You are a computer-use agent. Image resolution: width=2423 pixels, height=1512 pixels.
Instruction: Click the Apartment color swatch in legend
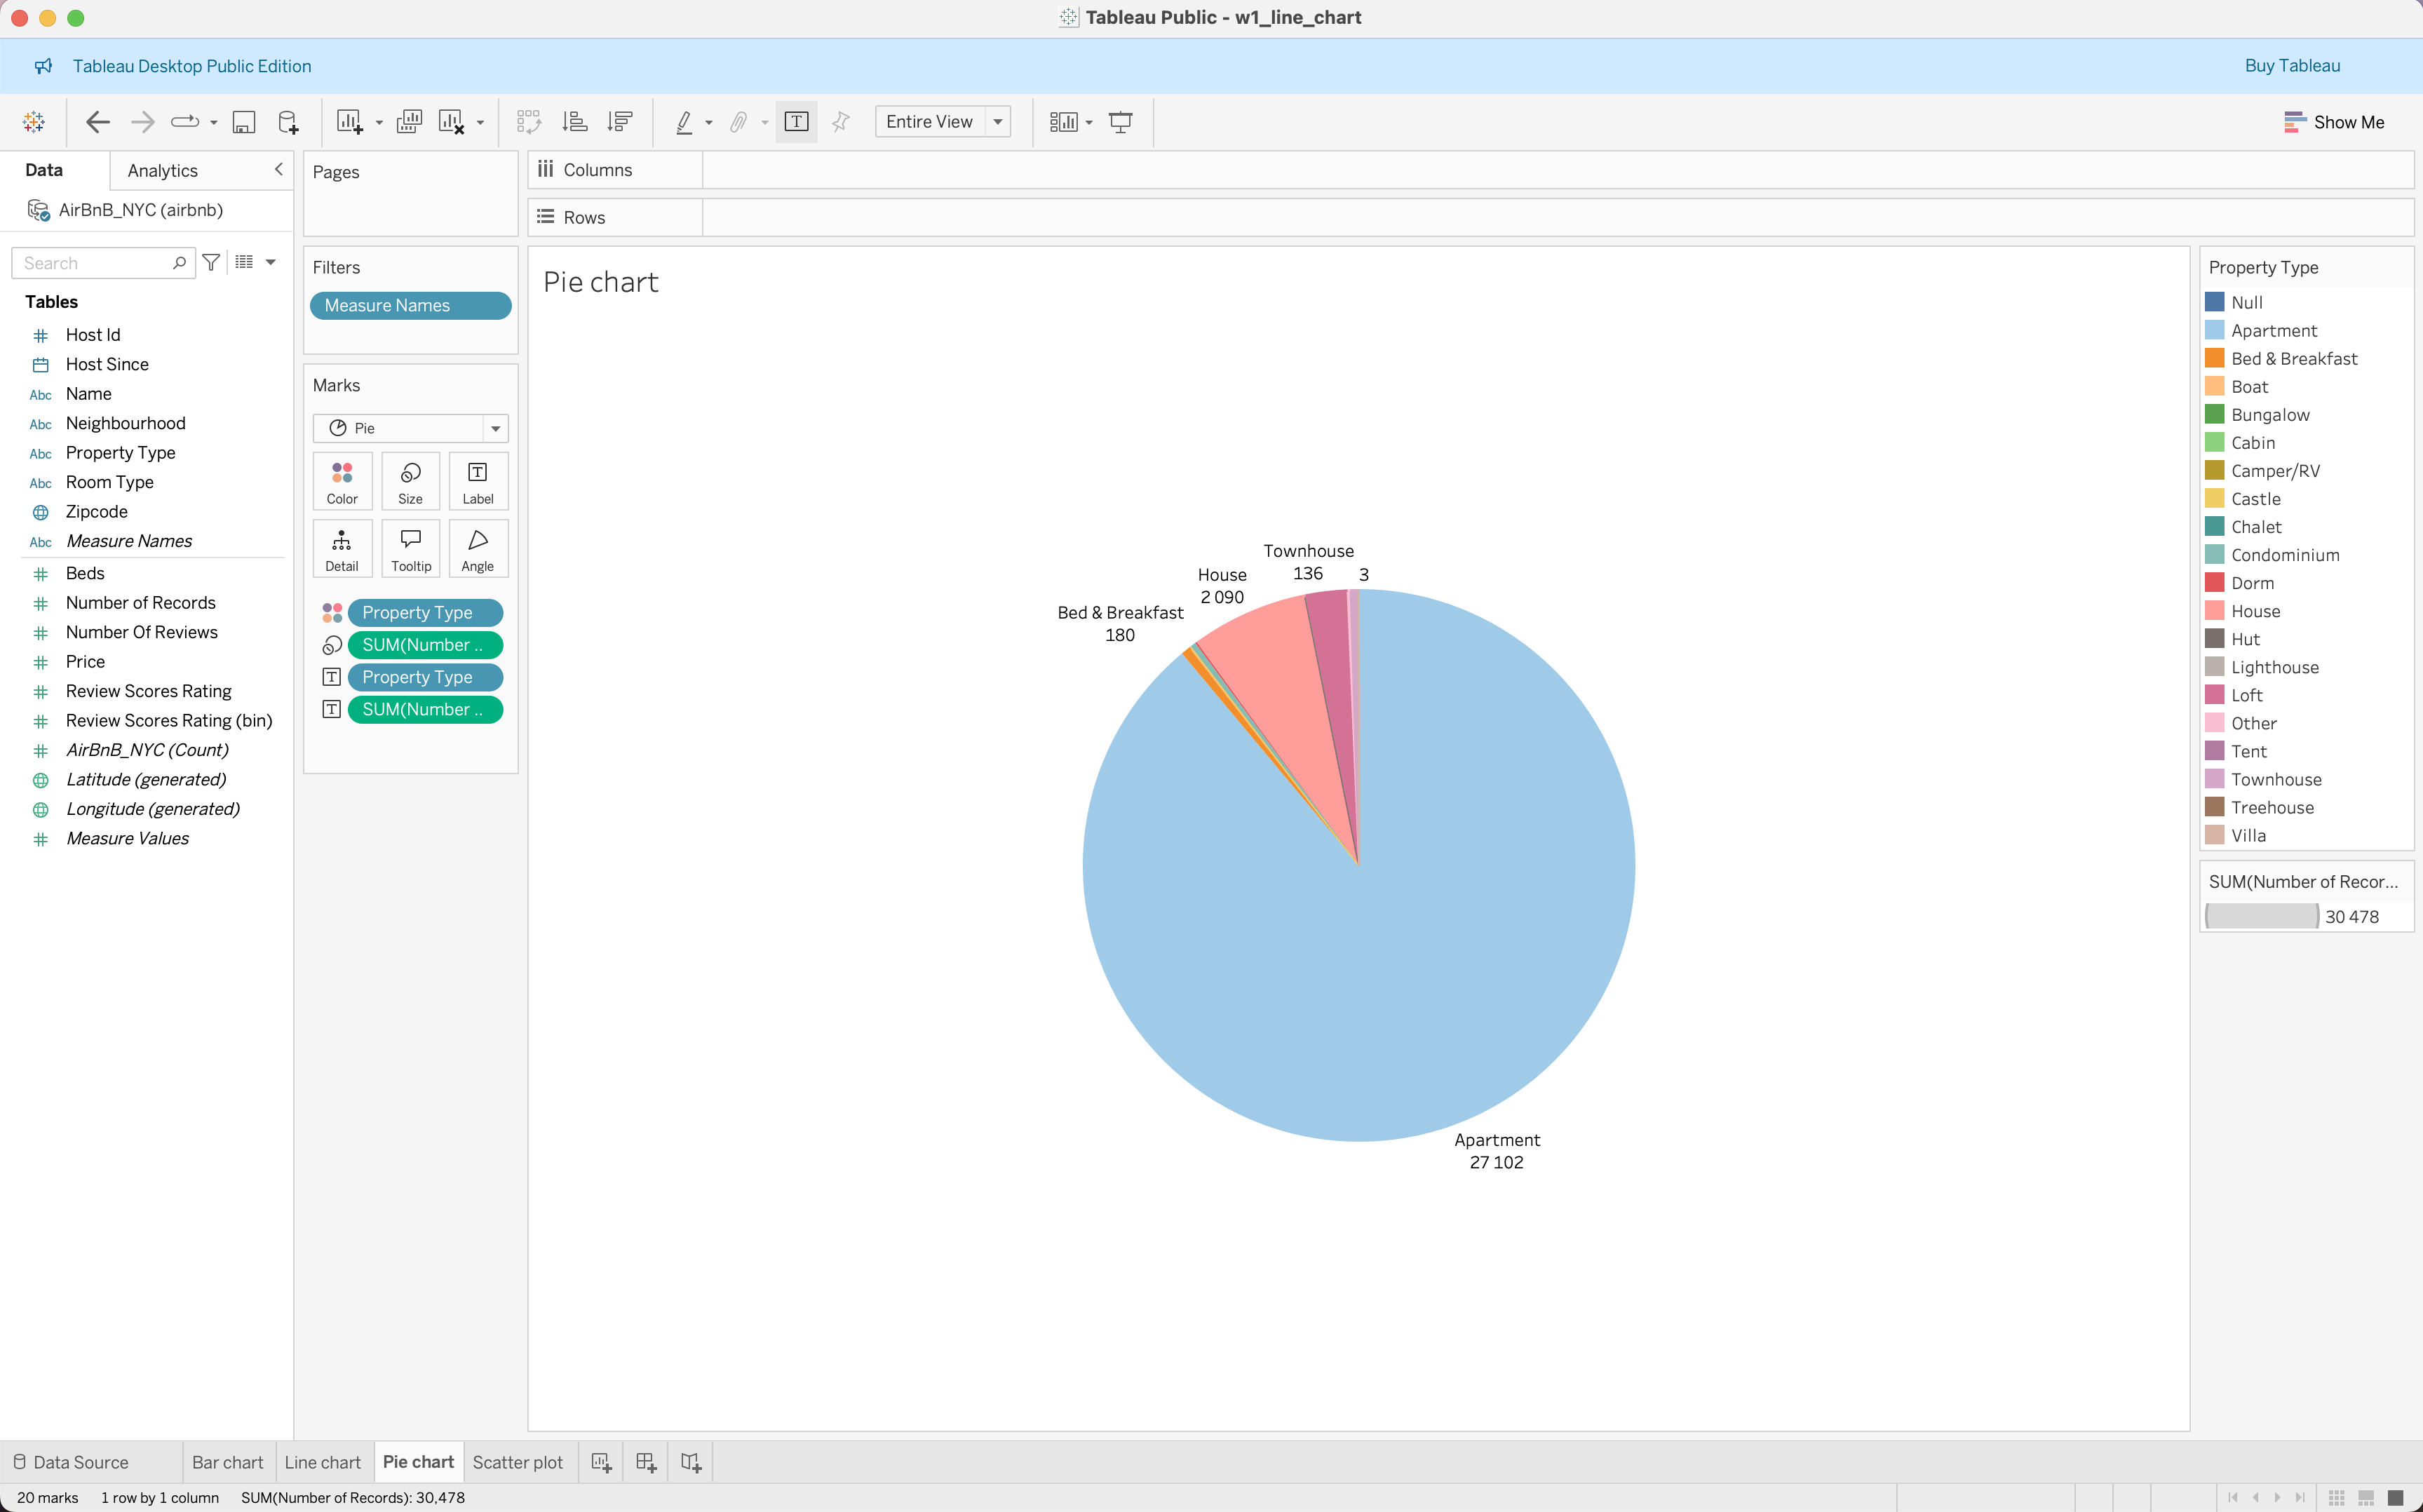tap(2215, 330)
